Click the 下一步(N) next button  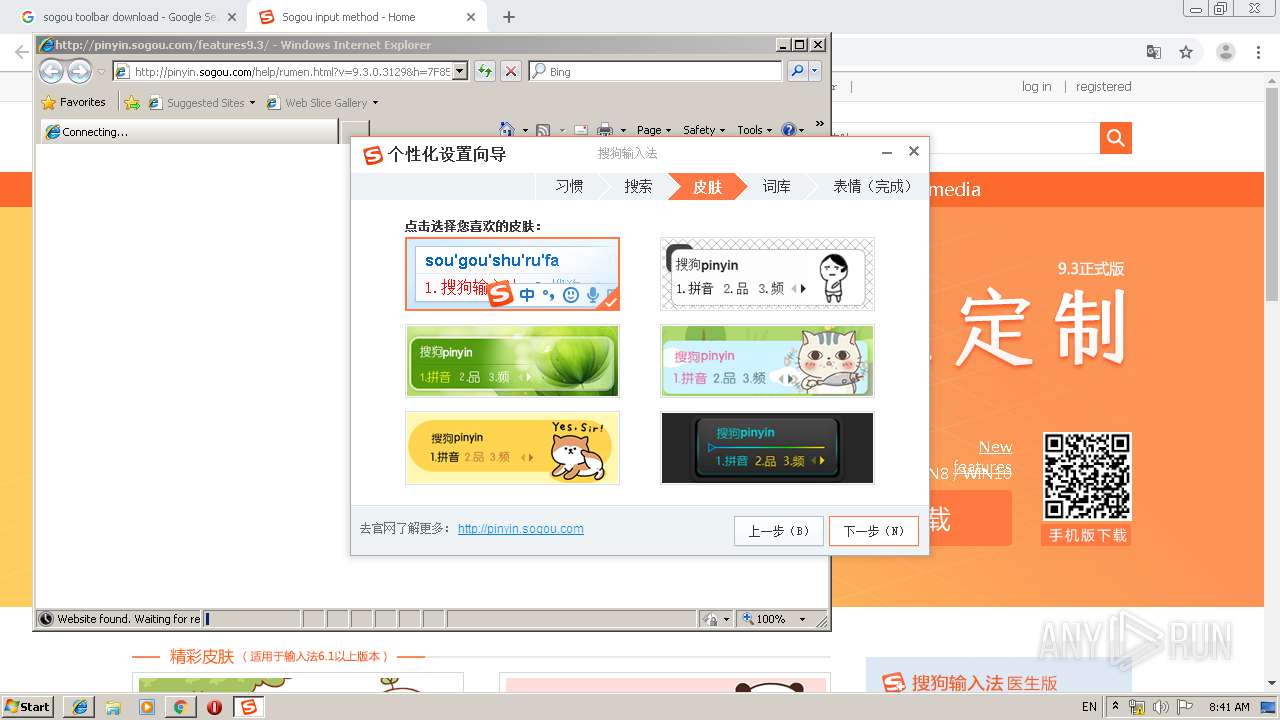point(874,531)
